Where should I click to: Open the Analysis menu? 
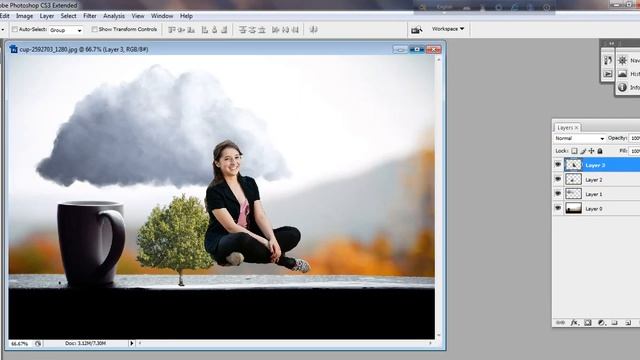pyautogui.click(x=114, y=16)
